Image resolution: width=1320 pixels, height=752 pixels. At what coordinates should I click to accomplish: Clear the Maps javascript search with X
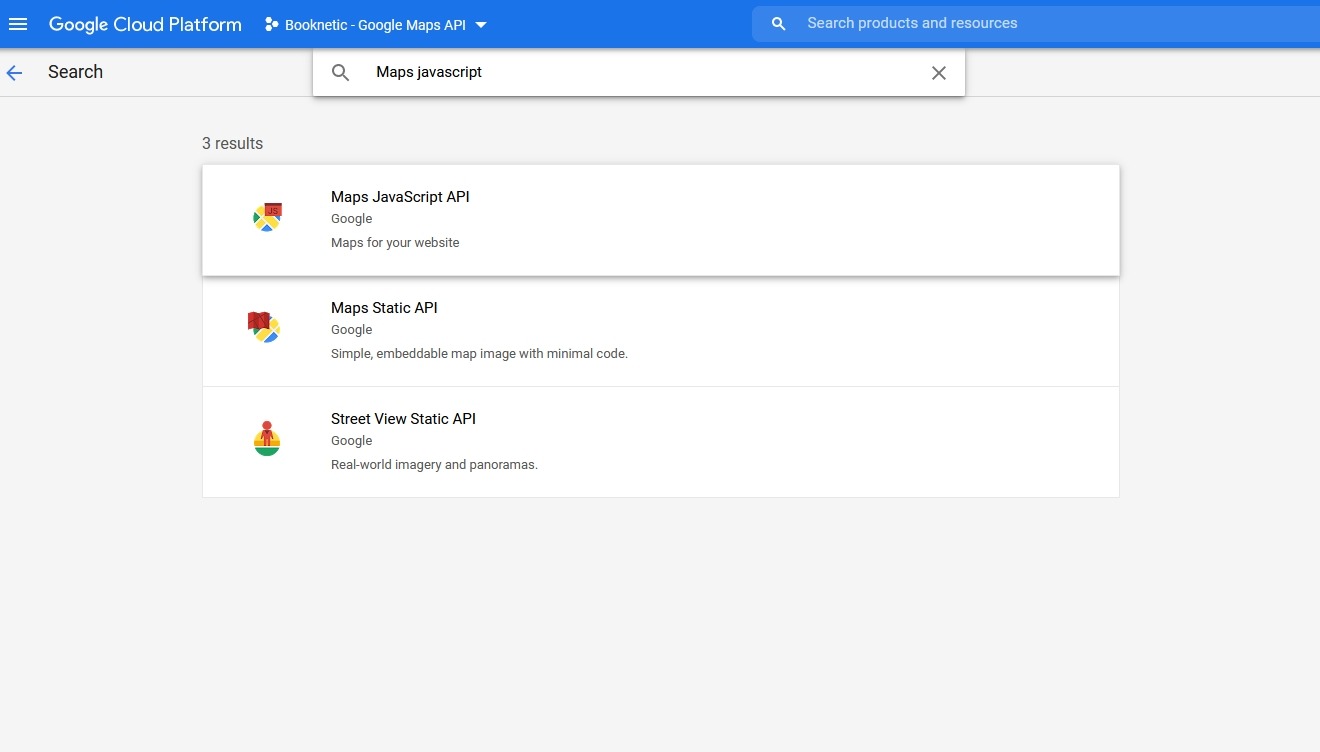938,72
